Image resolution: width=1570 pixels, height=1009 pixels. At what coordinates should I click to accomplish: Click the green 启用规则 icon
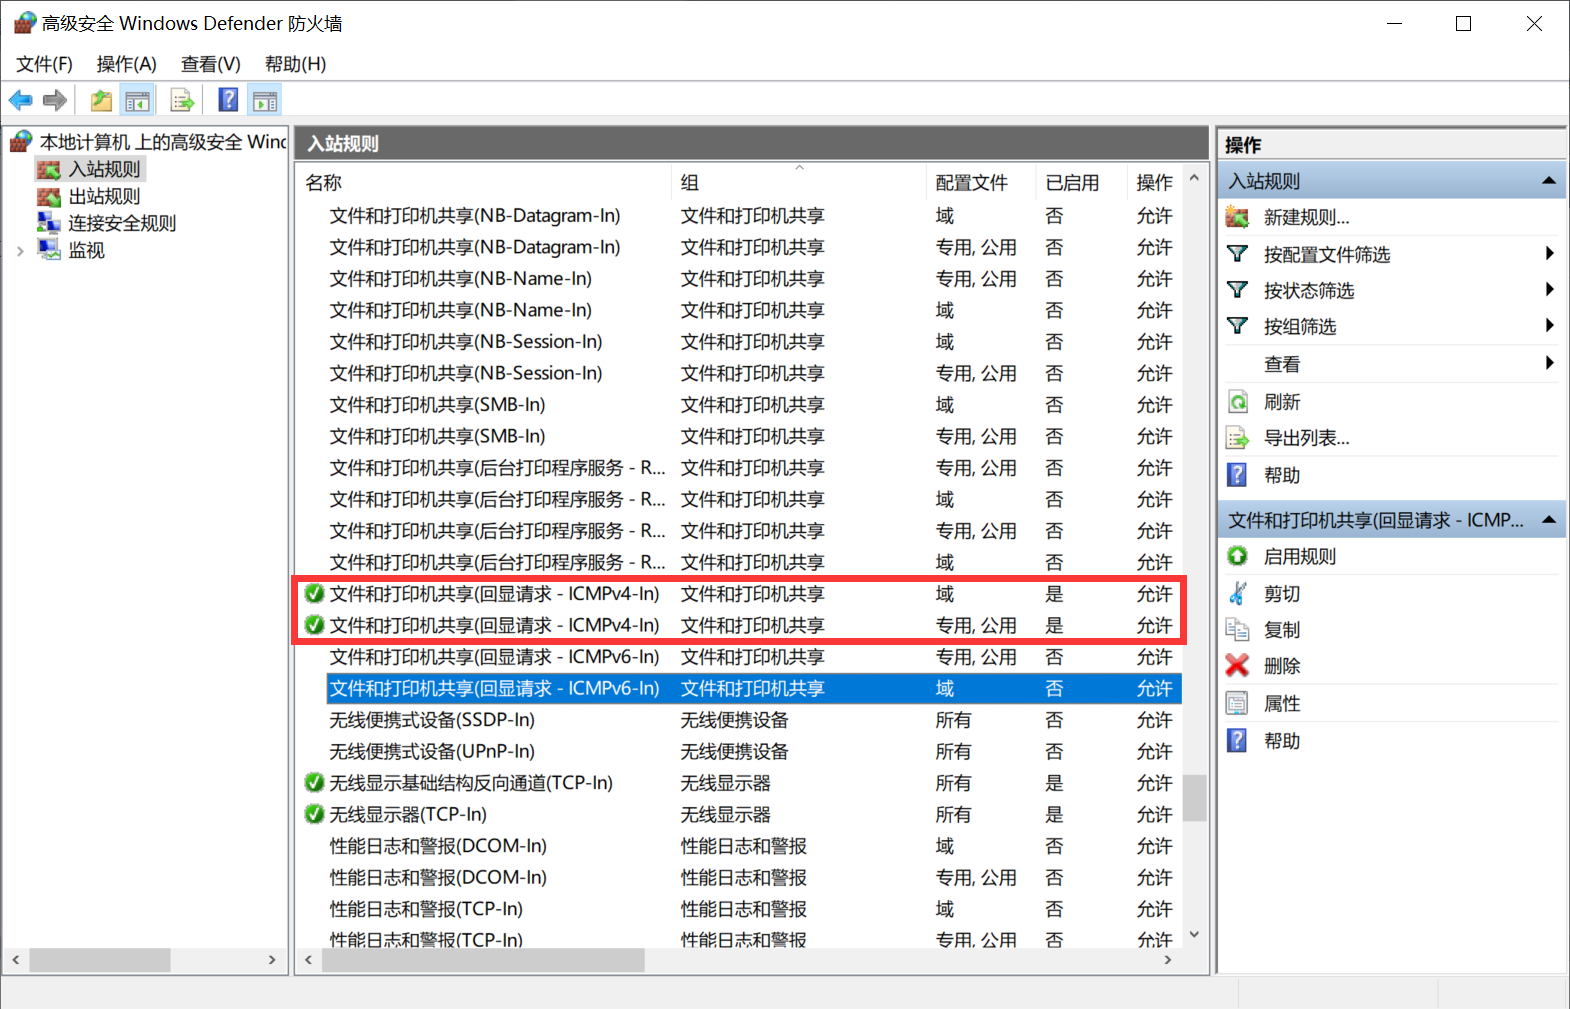[x=1238, y=556]
